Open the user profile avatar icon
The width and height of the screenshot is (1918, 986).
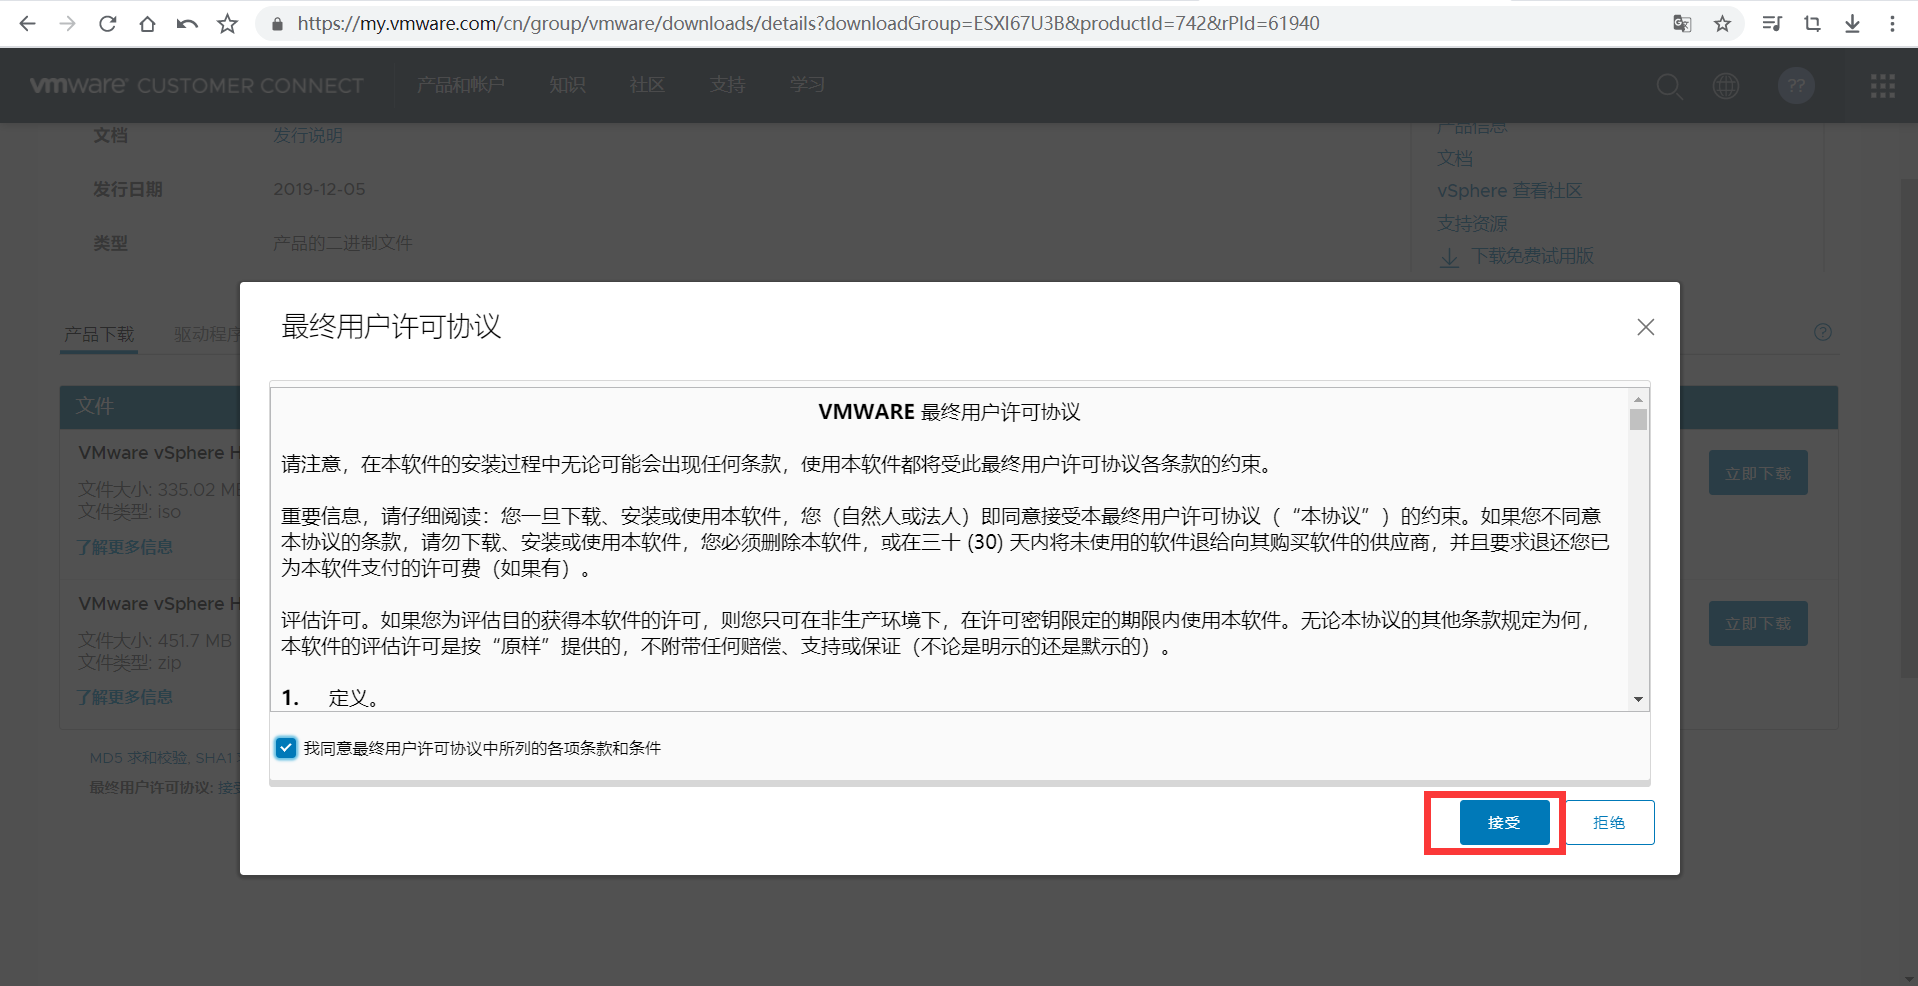click(x=1796, y=86)
